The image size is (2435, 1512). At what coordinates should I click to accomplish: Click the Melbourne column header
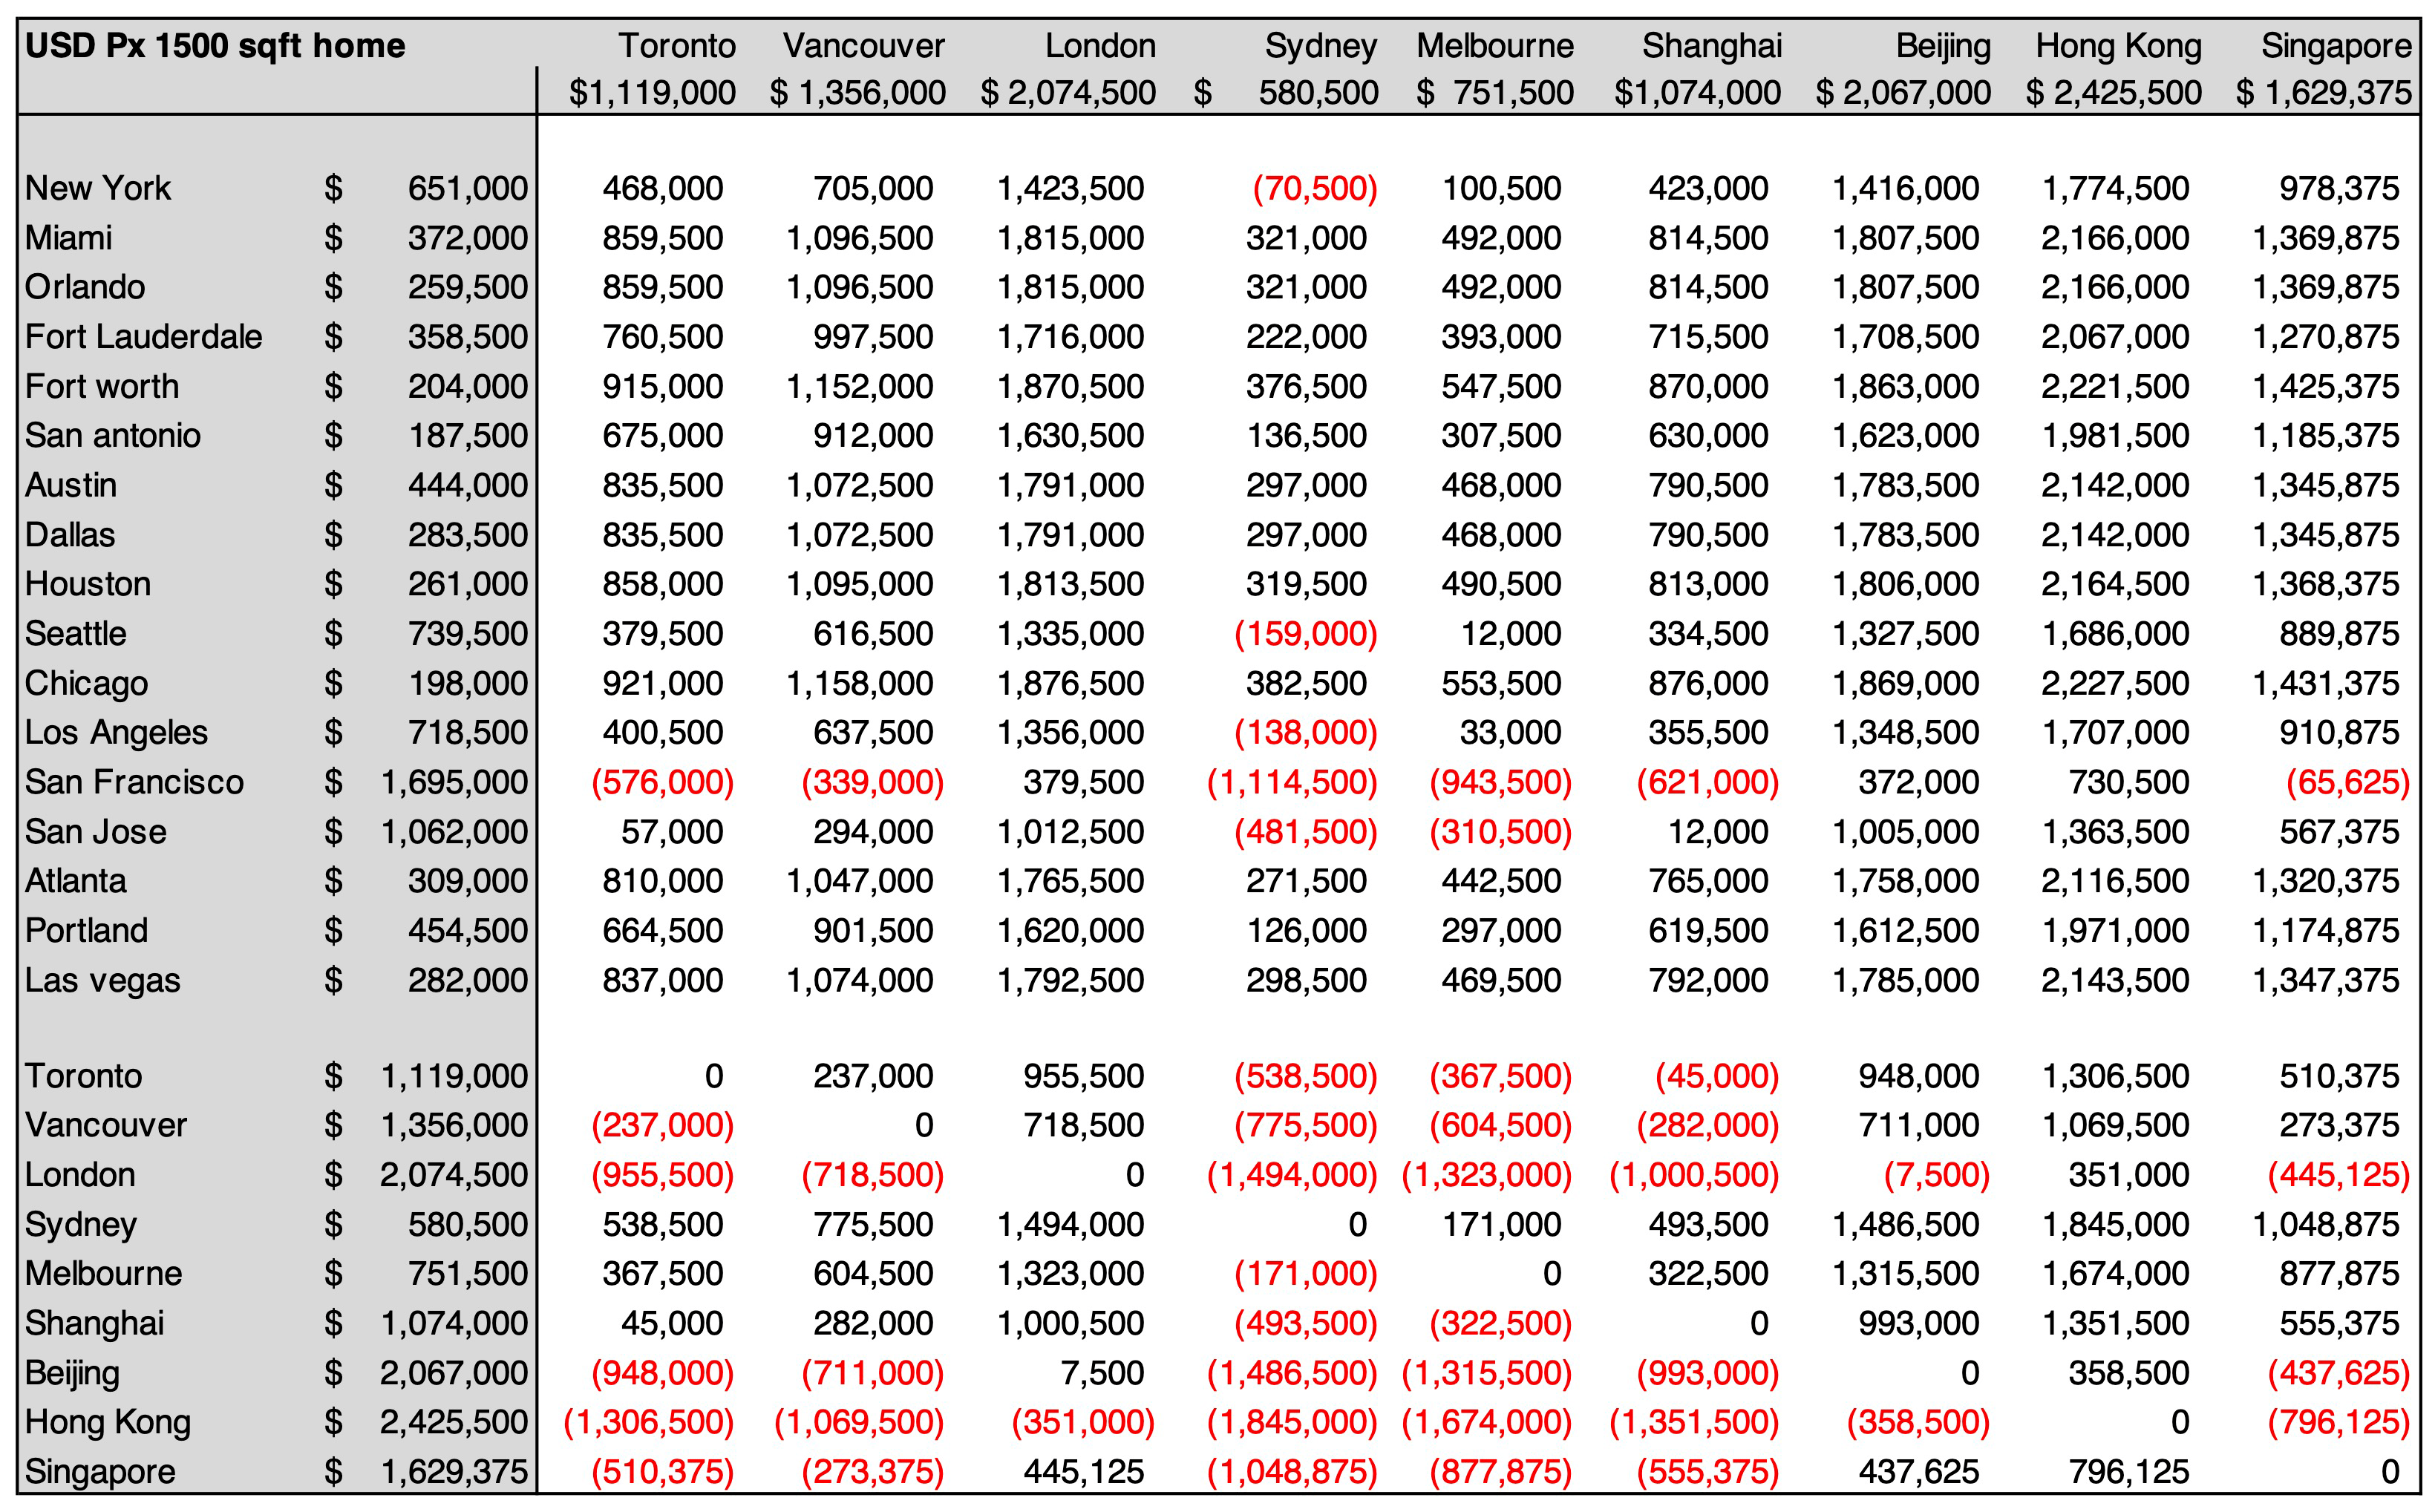pyautogui.click(x=1495, y=46)
